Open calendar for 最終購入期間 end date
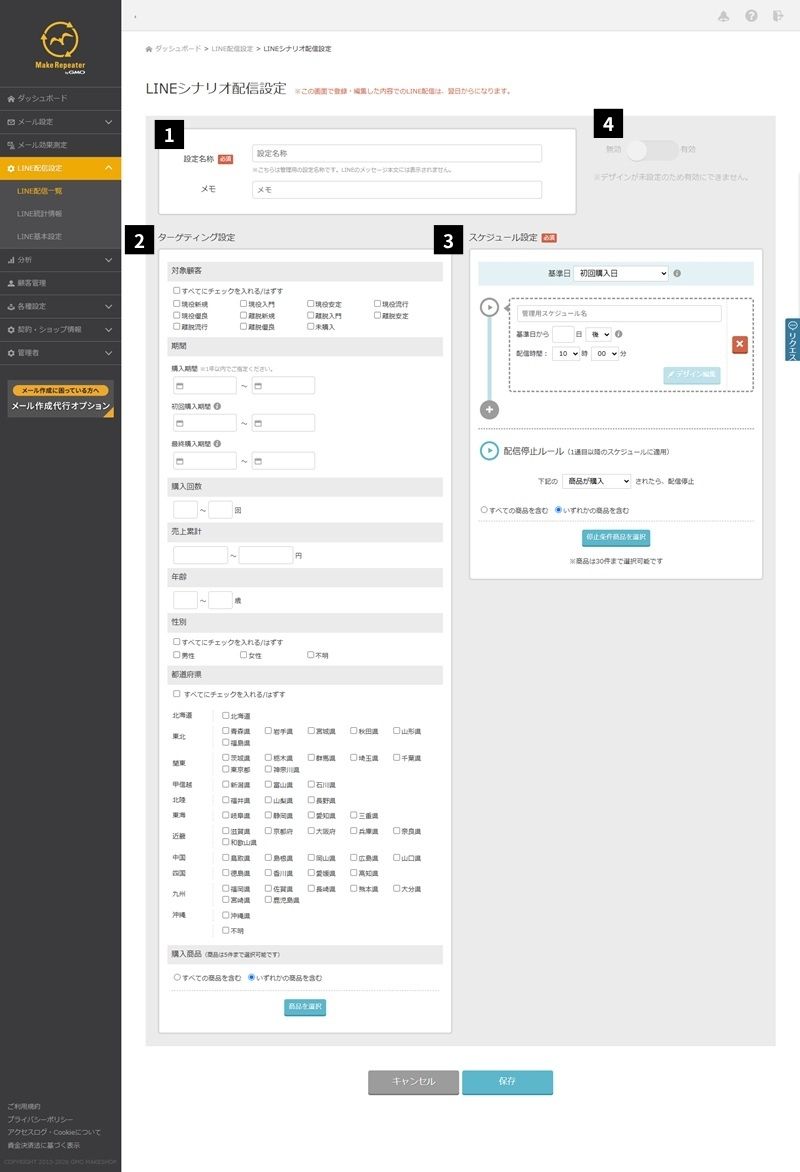The height and width of the screenshot is (1172, 800). click(x=258, y=461)
